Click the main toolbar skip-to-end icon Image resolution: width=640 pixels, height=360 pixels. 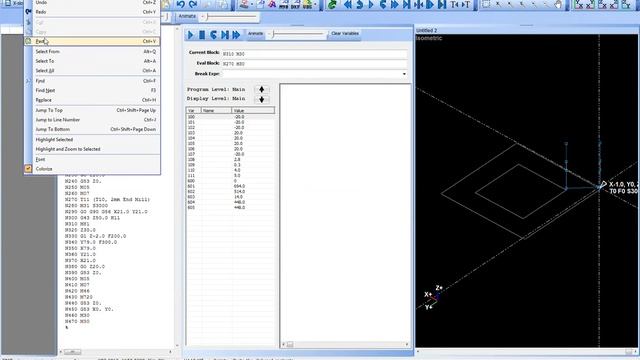pos(407,4)
